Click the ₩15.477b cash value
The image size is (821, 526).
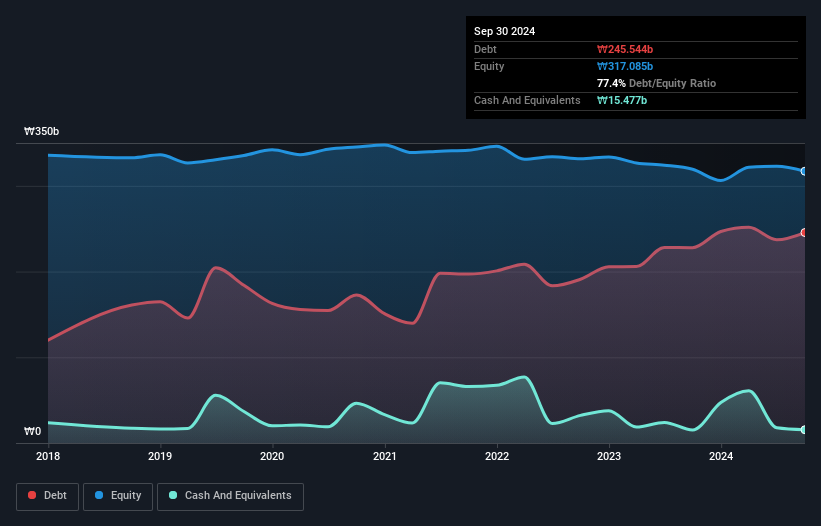[622, 100]
